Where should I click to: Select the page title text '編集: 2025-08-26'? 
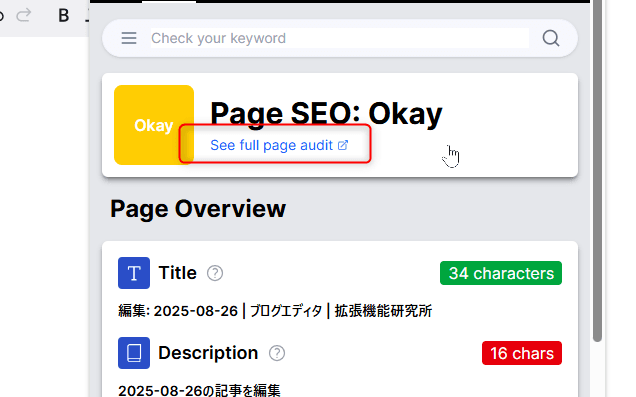[178, 311]
